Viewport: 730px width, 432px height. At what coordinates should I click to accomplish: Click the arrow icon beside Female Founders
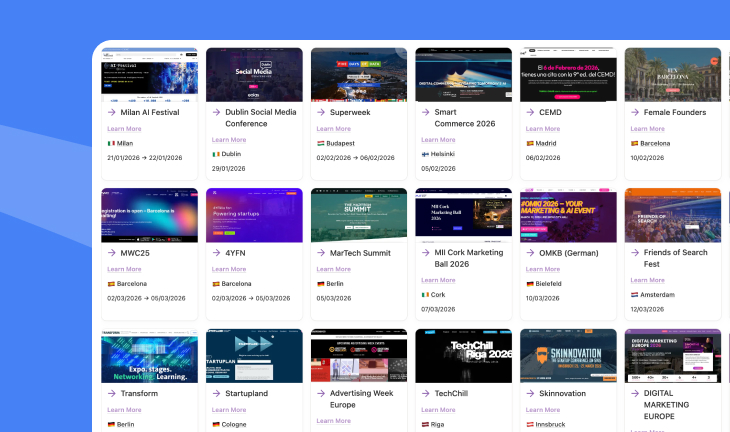[x=635, y=112]
